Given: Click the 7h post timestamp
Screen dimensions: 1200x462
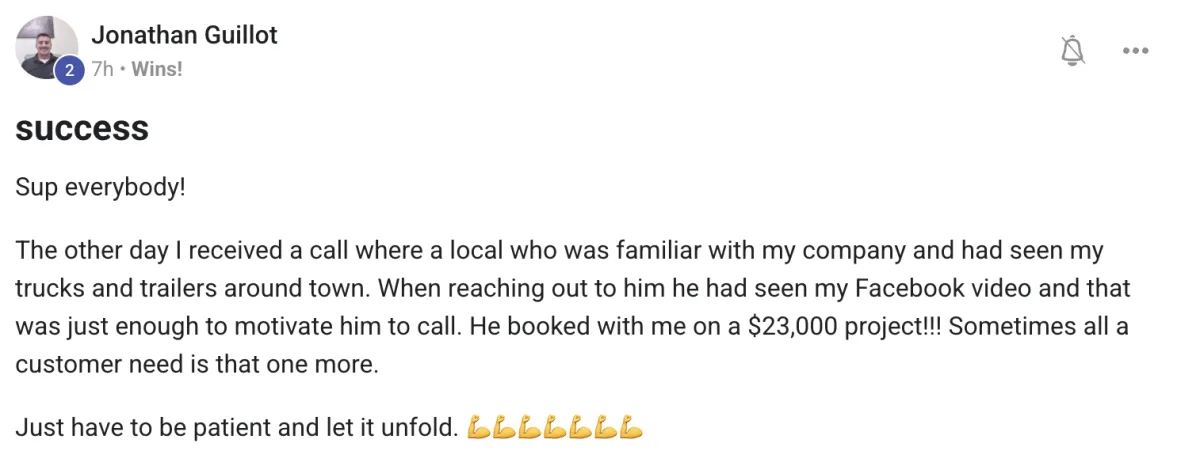Looking at the screenshot, I should (x=102, y=70).
